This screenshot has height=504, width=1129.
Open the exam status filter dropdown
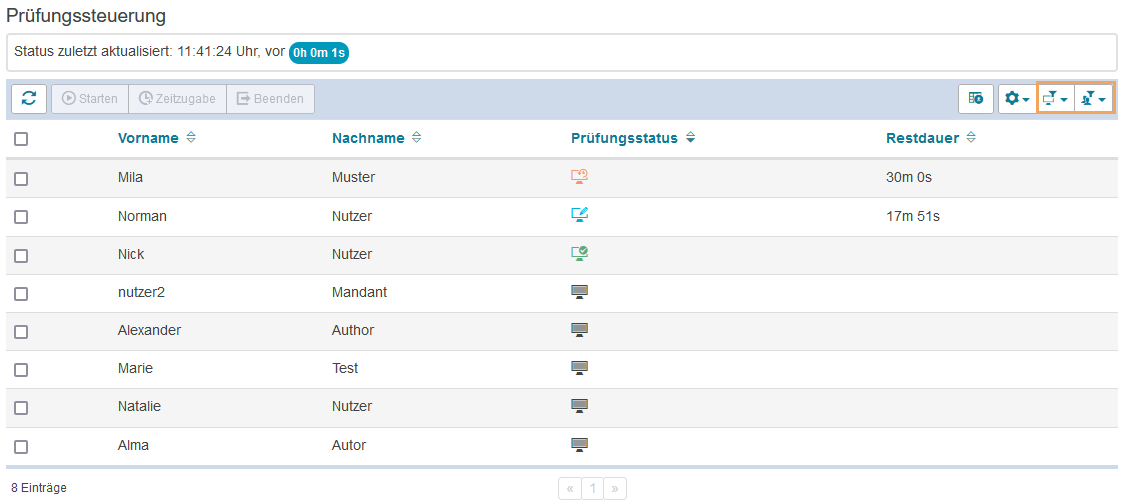pos(1056,99)
